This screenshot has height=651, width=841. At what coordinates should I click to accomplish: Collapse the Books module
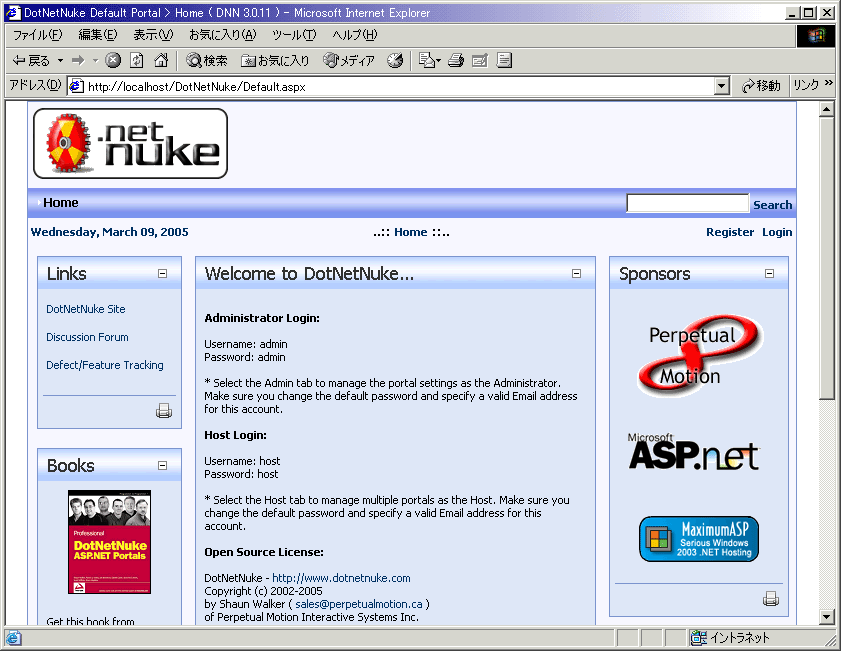point(163,465)
